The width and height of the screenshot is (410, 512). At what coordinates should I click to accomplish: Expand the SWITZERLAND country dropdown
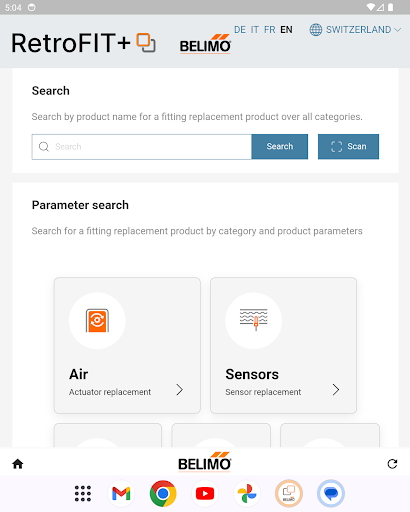pyautogui.click(x=355, y=30)
